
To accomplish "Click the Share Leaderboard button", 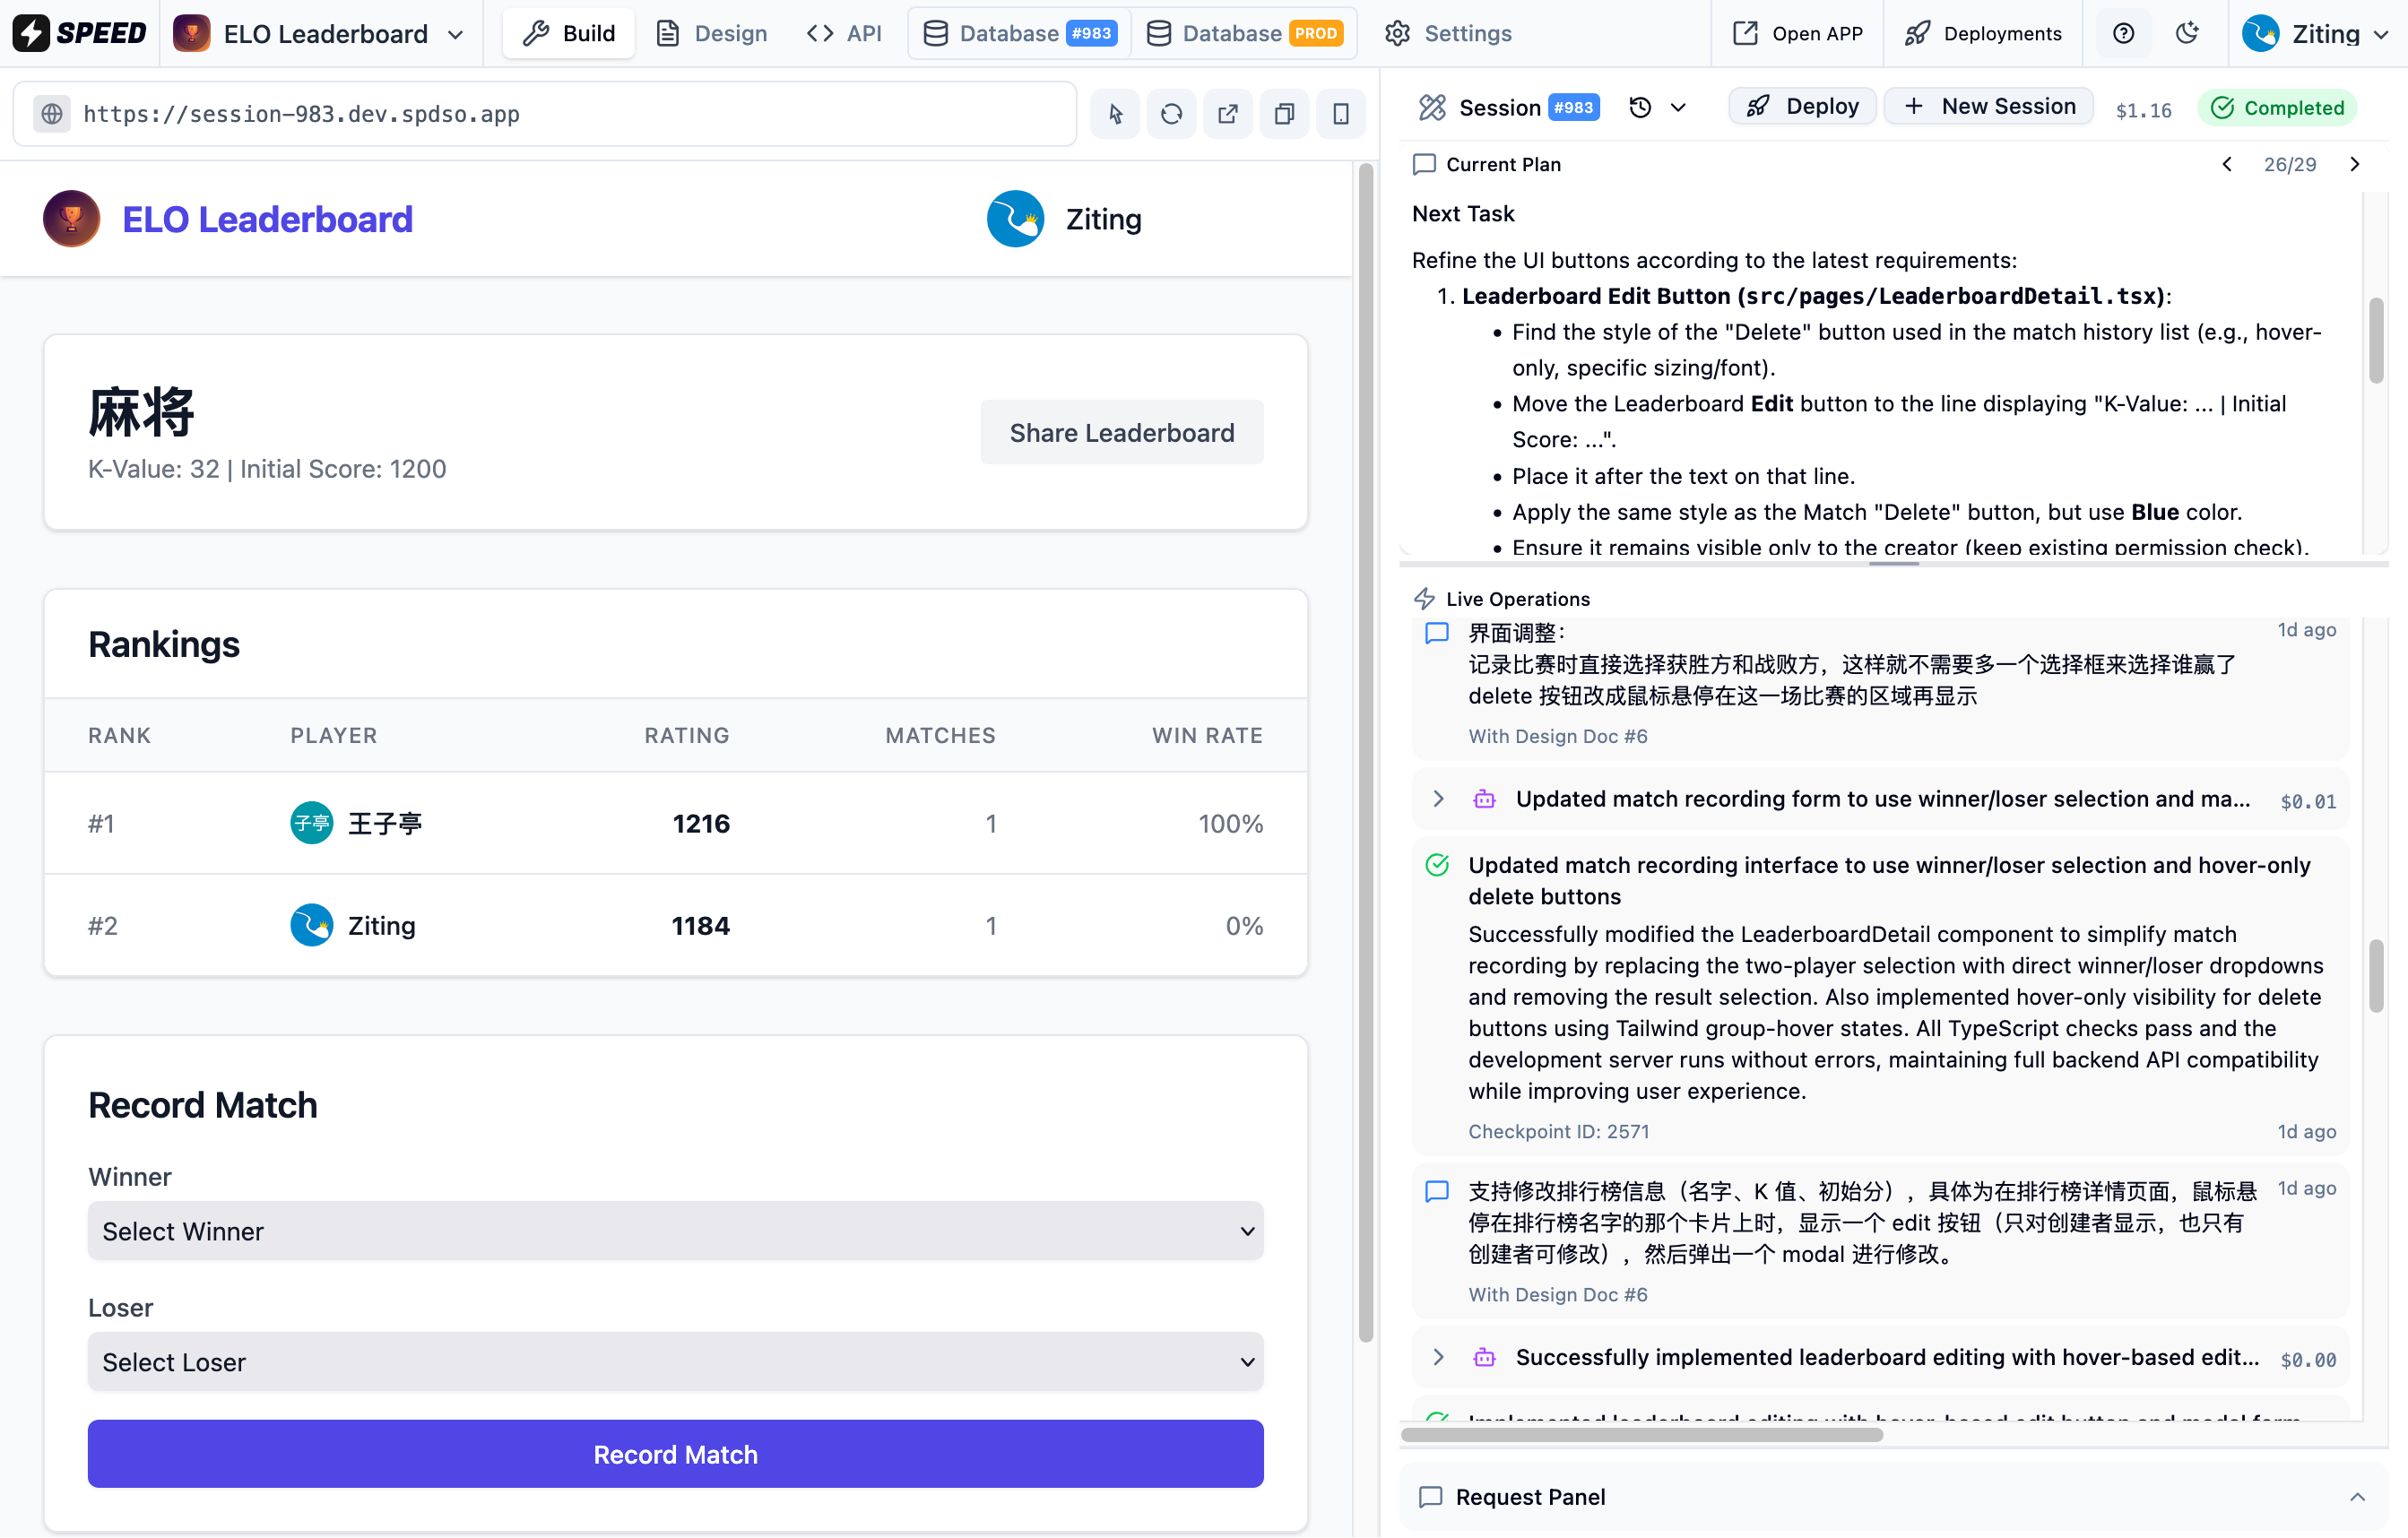I will click(x=1121, y=432).
